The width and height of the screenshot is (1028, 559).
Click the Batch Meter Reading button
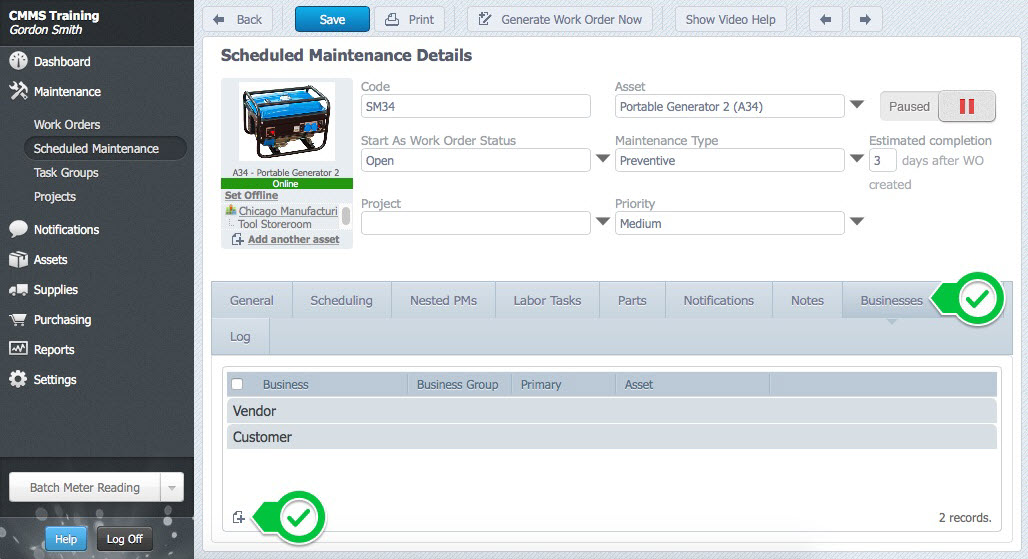[85, 488]
